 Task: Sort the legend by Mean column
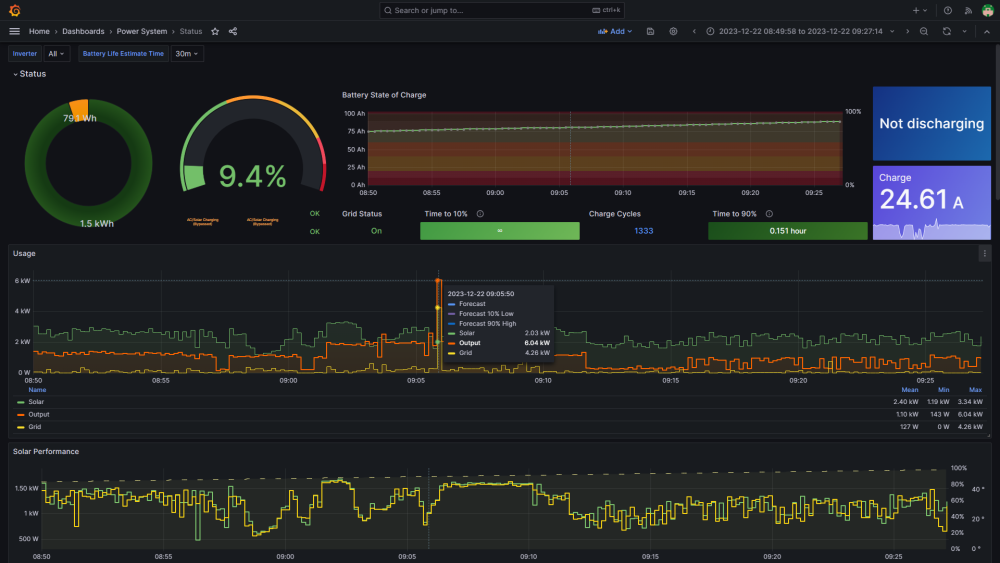909,390
